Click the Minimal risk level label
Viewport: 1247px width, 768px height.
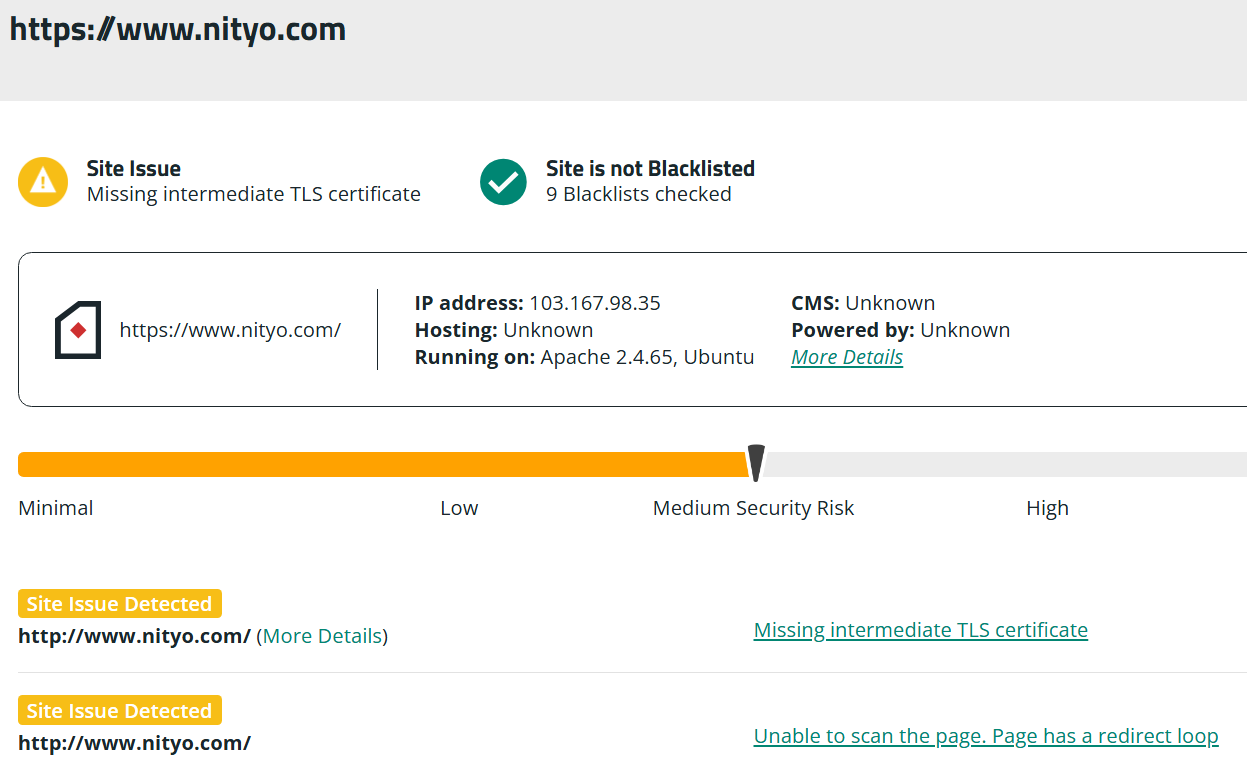[56, 508]
